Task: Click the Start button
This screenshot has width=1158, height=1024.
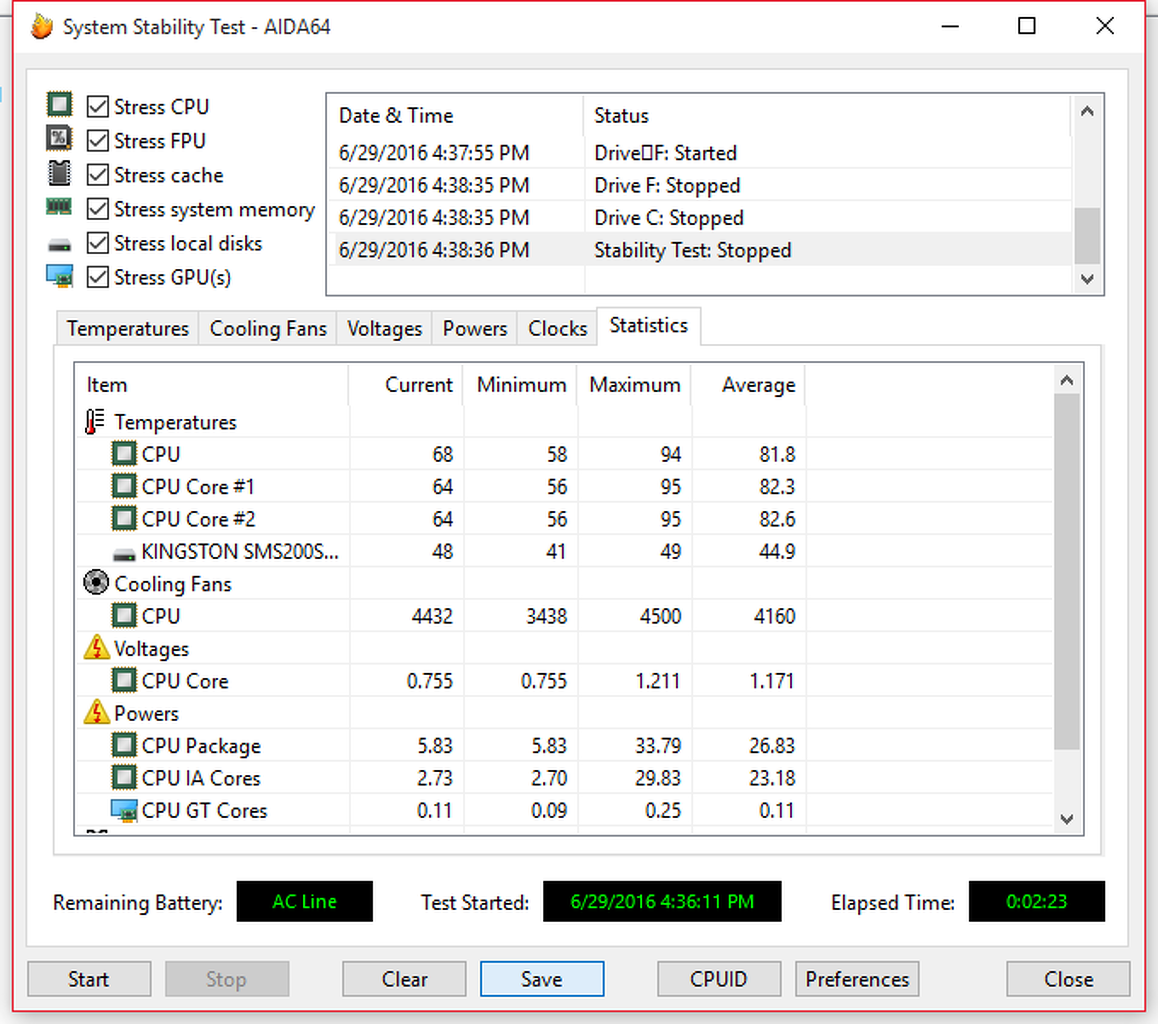Action: [x=89, y=979]
